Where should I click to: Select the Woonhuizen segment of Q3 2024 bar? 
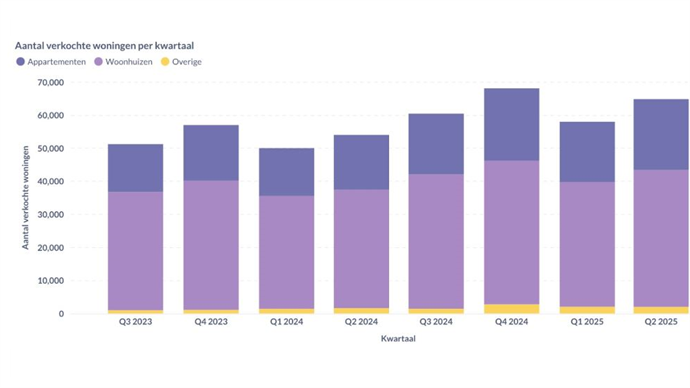436,242
